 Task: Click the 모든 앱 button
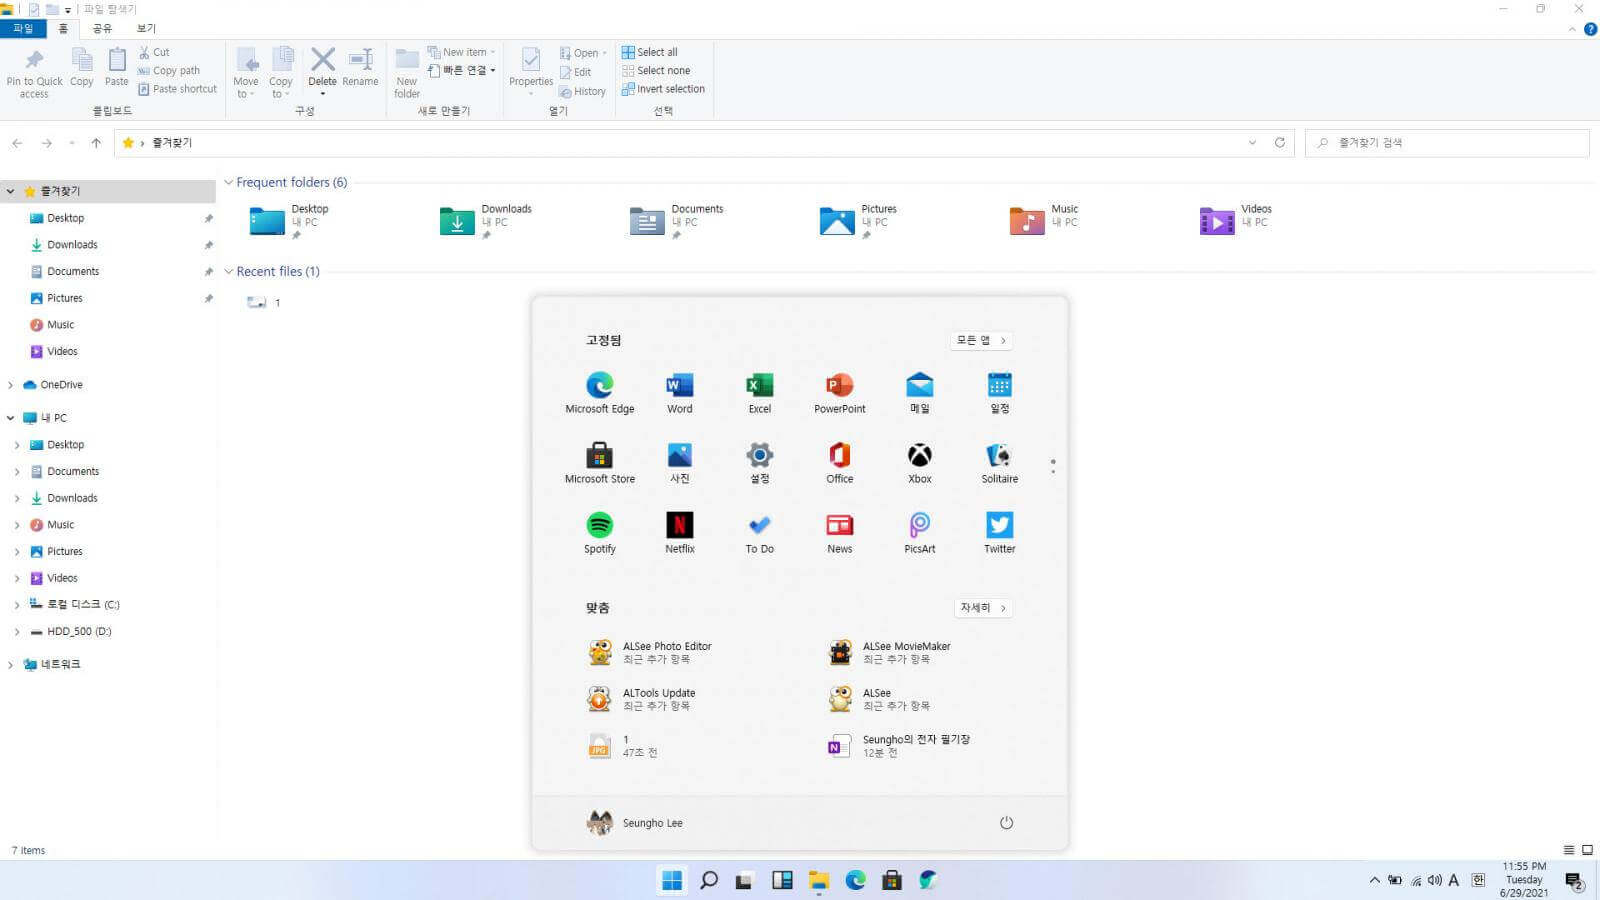[981, 340]
